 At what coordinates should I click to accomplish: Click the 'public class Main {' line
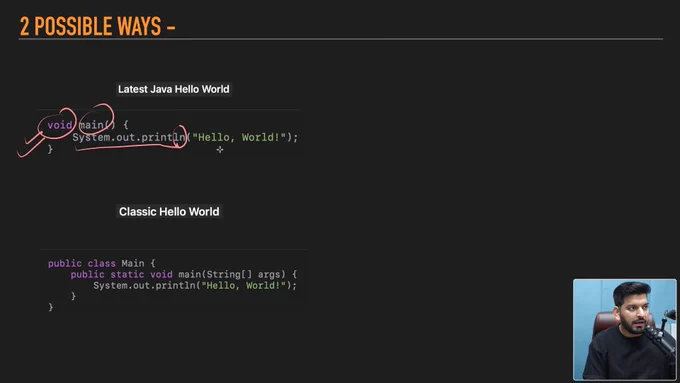coord(101,263)
